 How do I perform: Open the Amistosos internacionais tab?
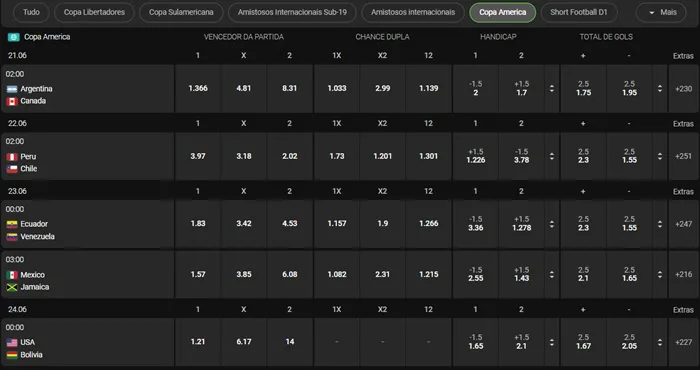coord(413,12)
